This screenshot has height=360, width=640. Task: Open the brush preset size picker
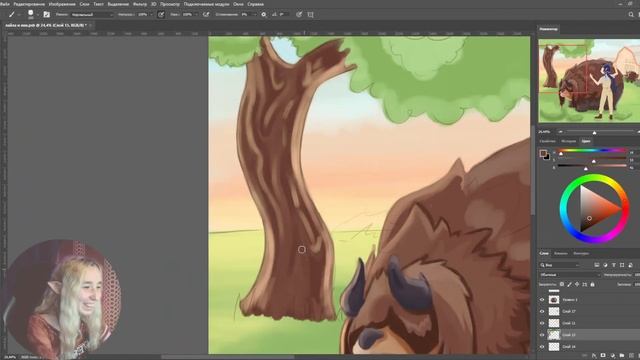tap(31, 14)
